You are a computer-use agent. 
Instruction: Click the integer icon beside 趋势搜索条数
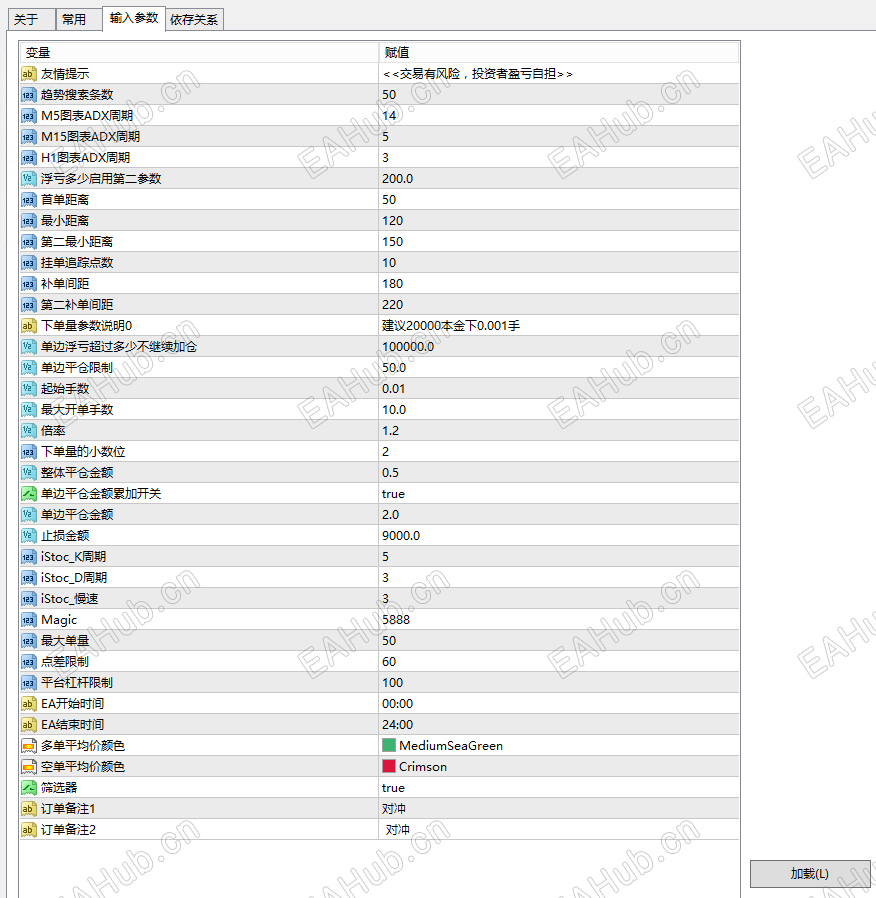coord(29,95)
